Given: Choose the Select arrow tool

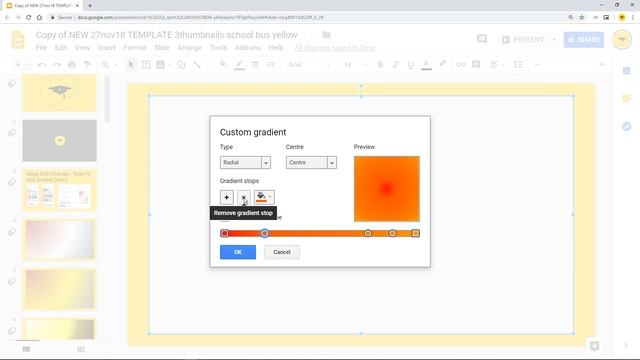Looking at the screenshot, I should pos(131,64).
